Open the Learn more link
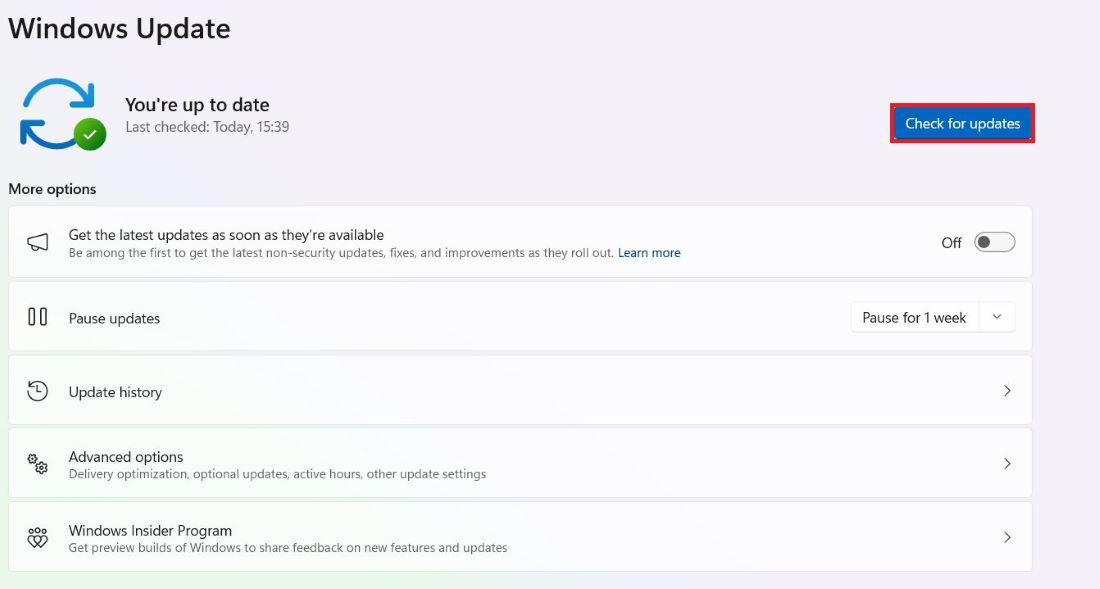The height and width of the screenshot is (589, 1100). (x=649, y=253)
